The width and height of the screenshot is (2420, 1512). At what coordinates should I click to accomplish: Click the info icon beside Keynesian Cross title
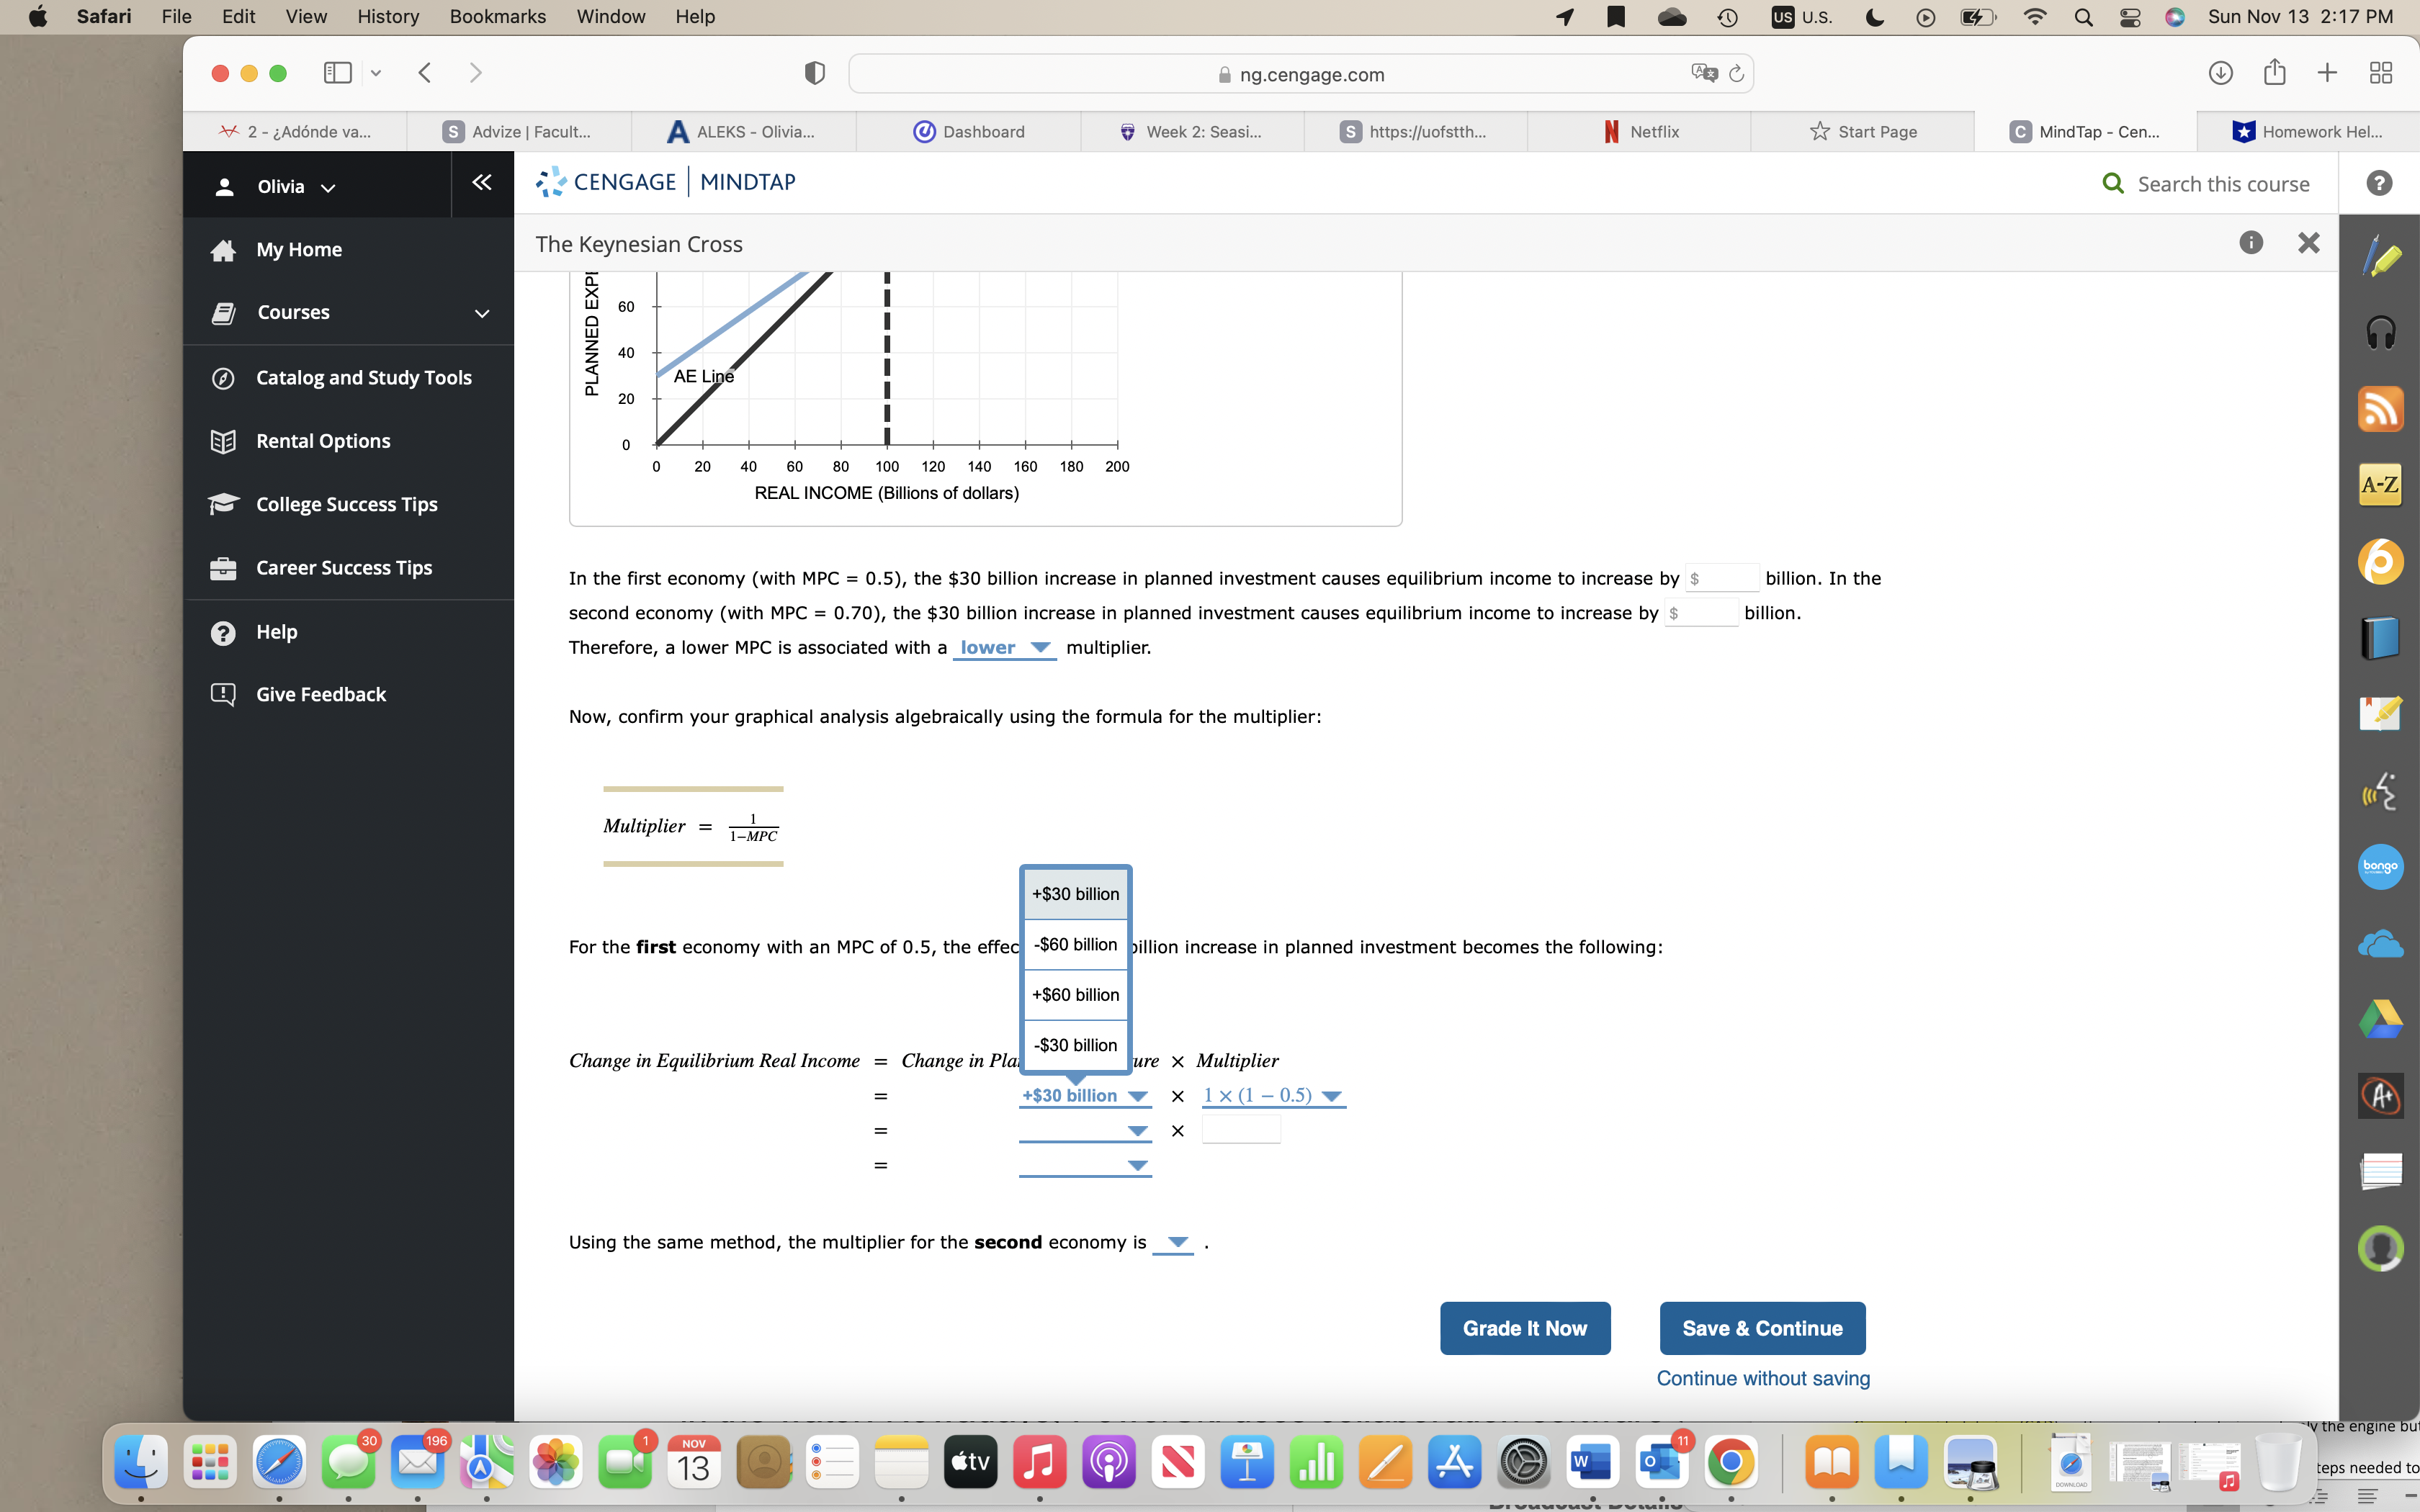[2250, 243]
